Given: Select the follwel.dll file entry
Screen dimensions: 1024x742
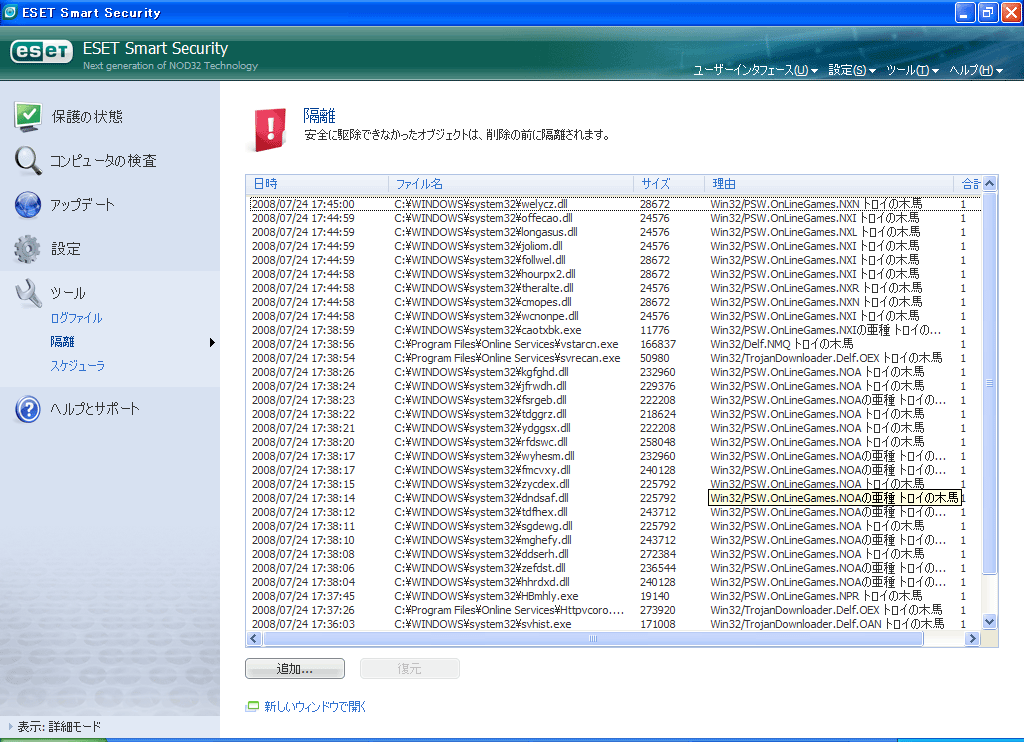Looking at the screenshot, I should pyautogui.click(x=479, y=260).
